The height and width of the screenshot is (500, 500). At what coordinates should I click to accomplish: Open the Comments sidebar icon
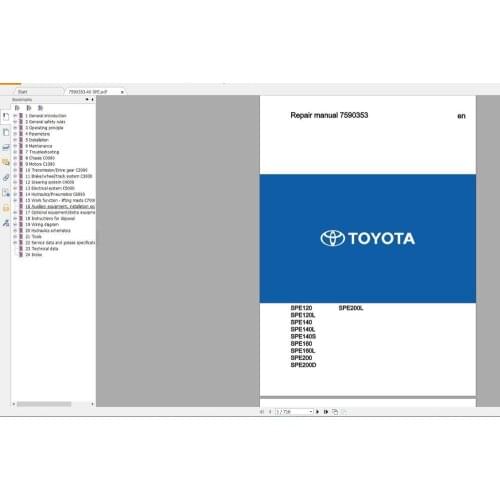coord(6,162)
